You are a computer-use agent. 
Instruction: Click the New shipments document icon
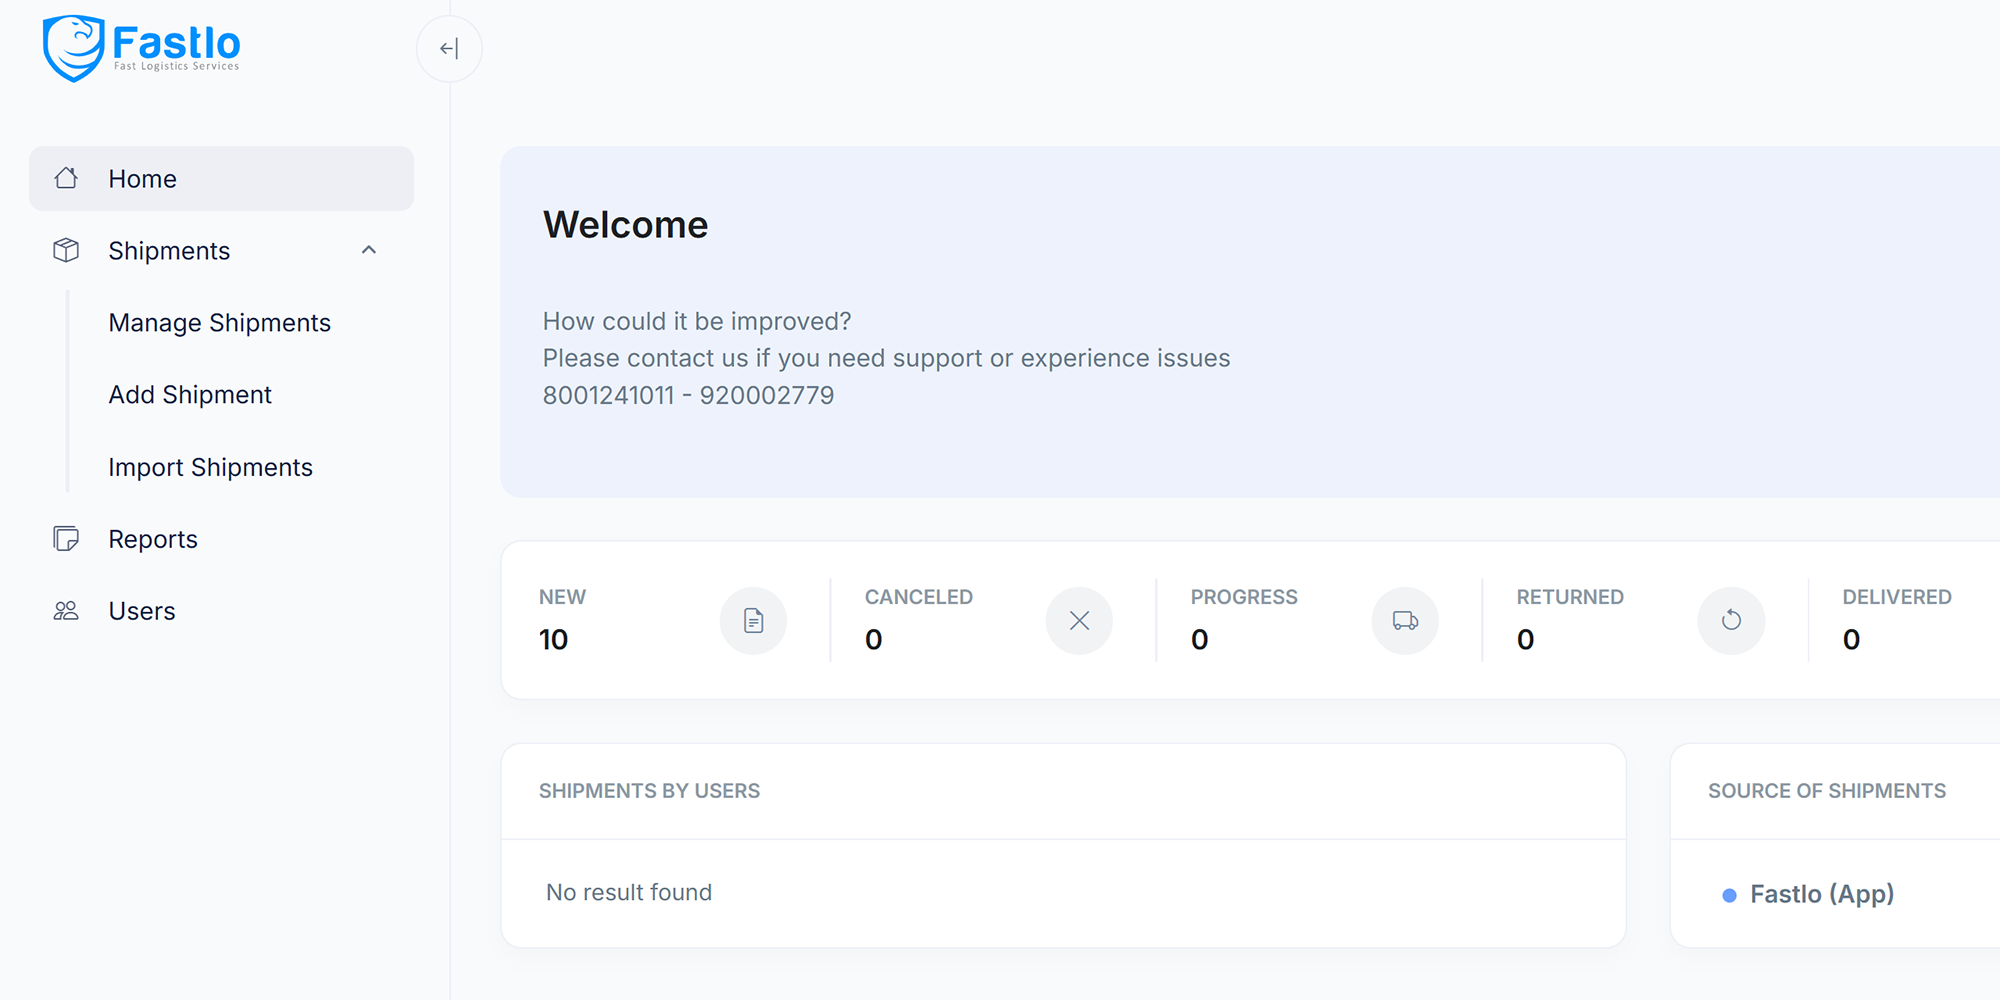tap(753, 621)
